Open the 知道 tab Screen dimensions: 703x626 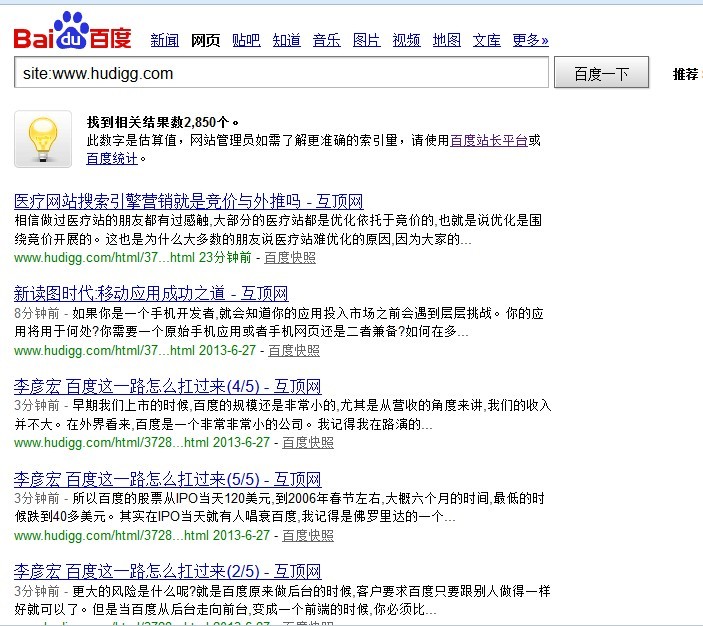[286, 41]
